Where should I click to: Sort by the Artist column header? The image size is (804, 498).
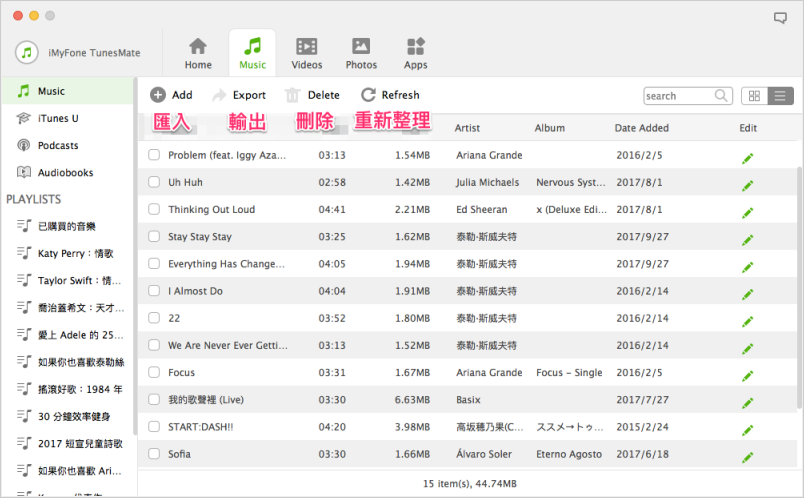[x=467, y=128]
